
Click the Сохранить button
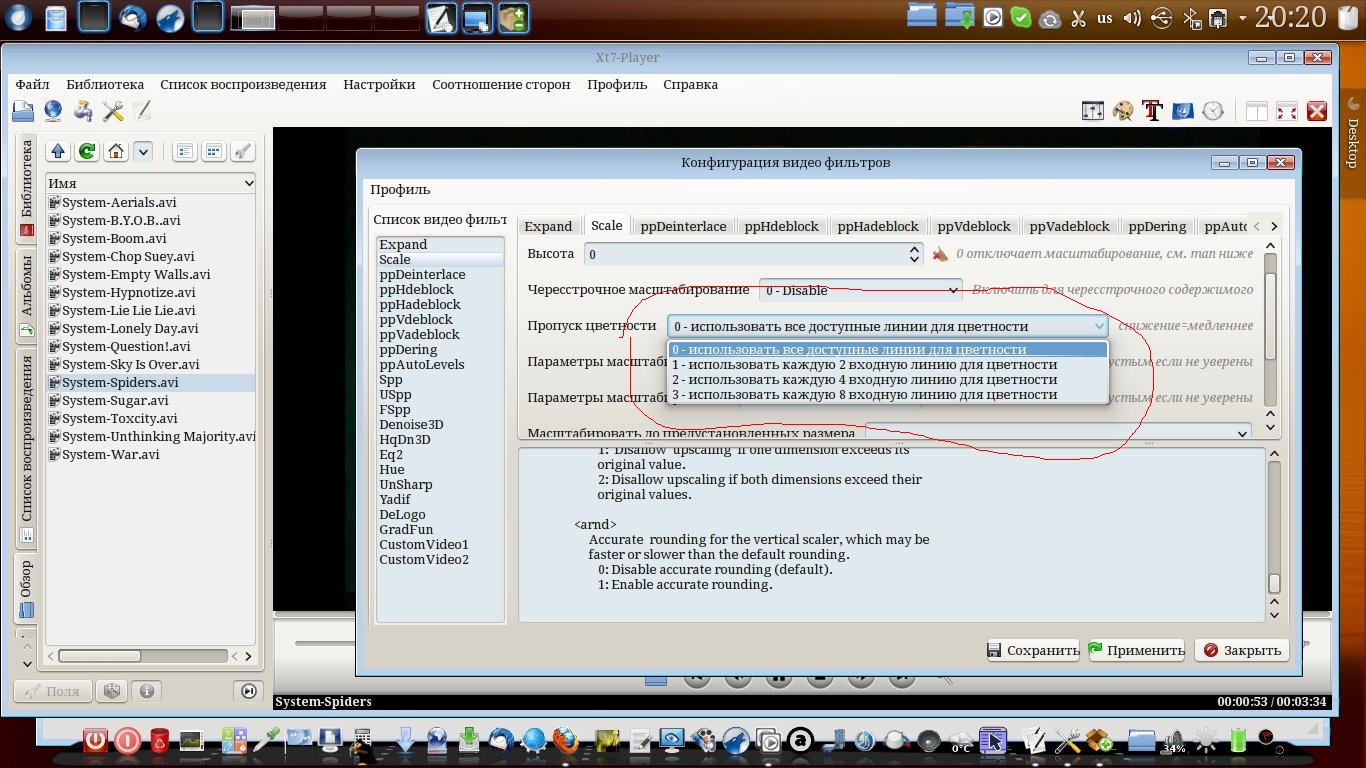click(x=1033, y=650)
